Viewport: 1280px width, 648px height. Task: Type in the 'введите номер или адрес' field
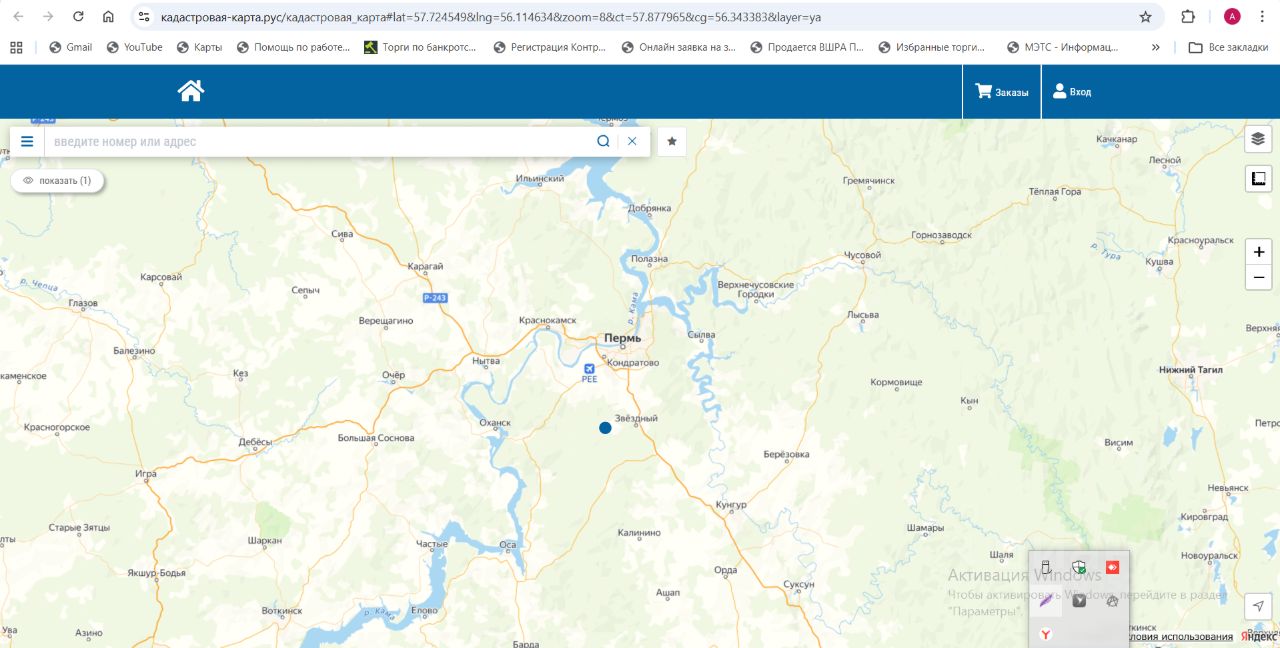(320, 142)
